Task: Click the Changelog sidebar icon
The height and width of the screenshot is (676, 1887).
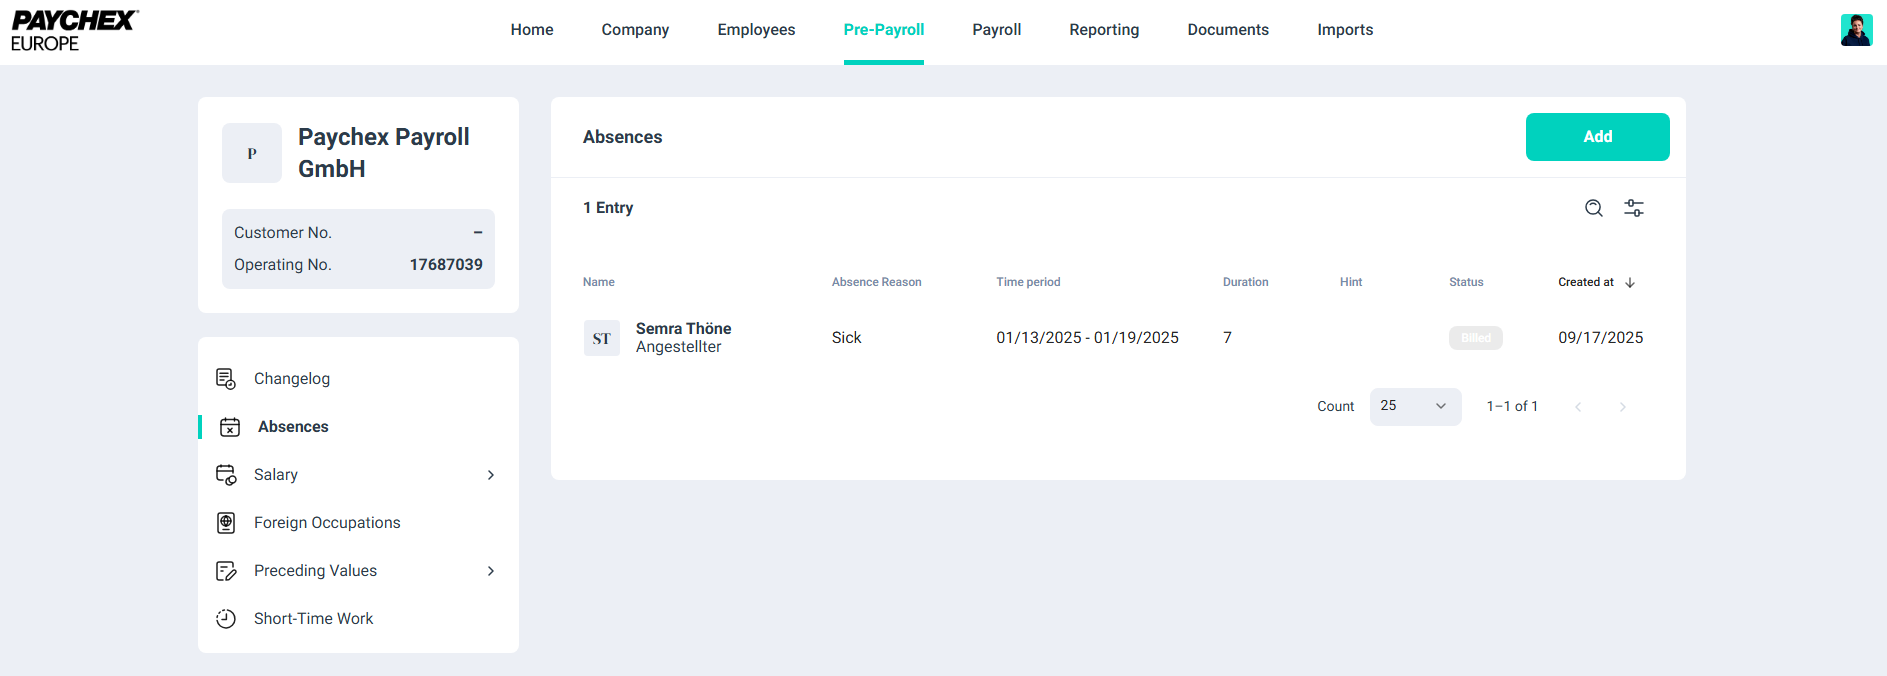Action: tap(226, 379)
